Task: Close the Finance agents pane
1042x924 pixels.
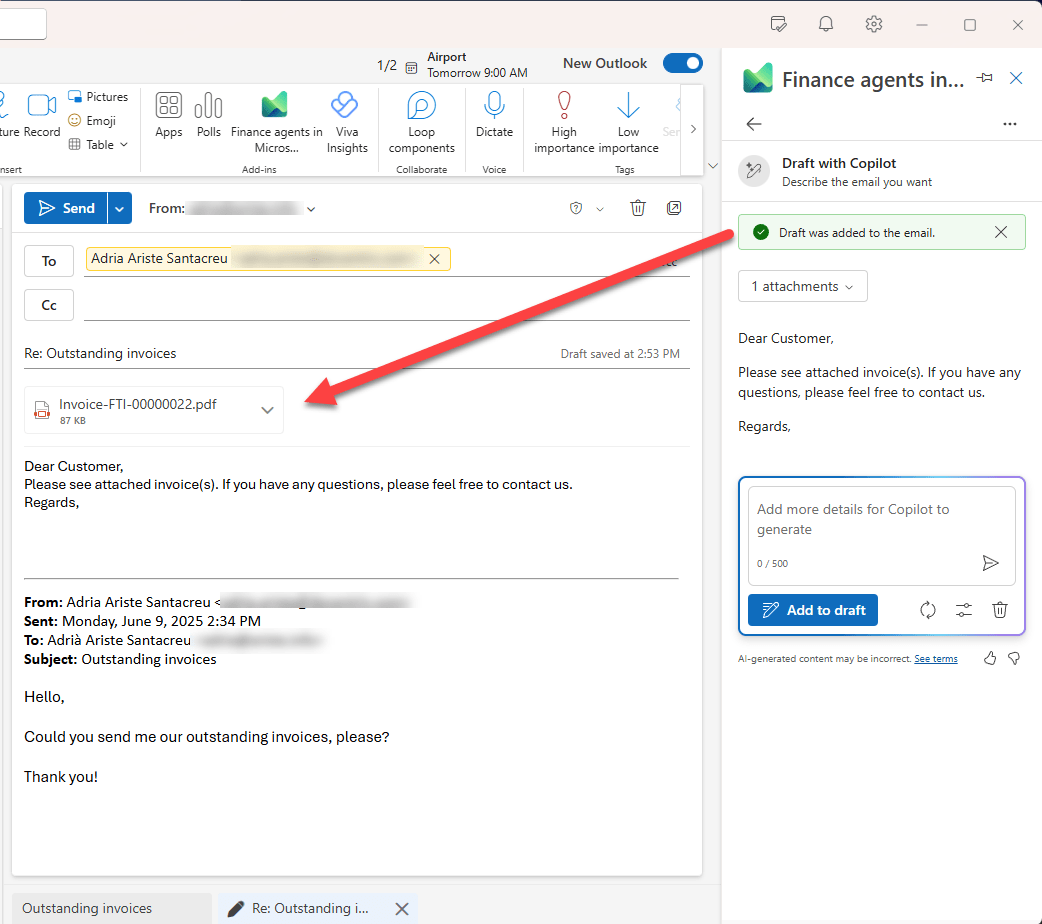Action: click(1016, 78)
